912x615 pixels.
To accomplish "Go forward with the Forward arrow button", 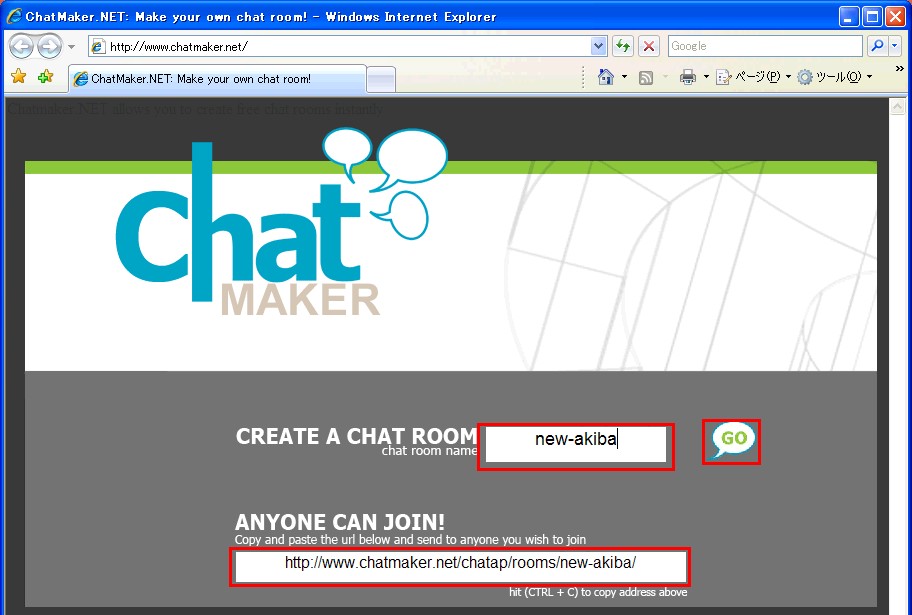I will [49, 46].
